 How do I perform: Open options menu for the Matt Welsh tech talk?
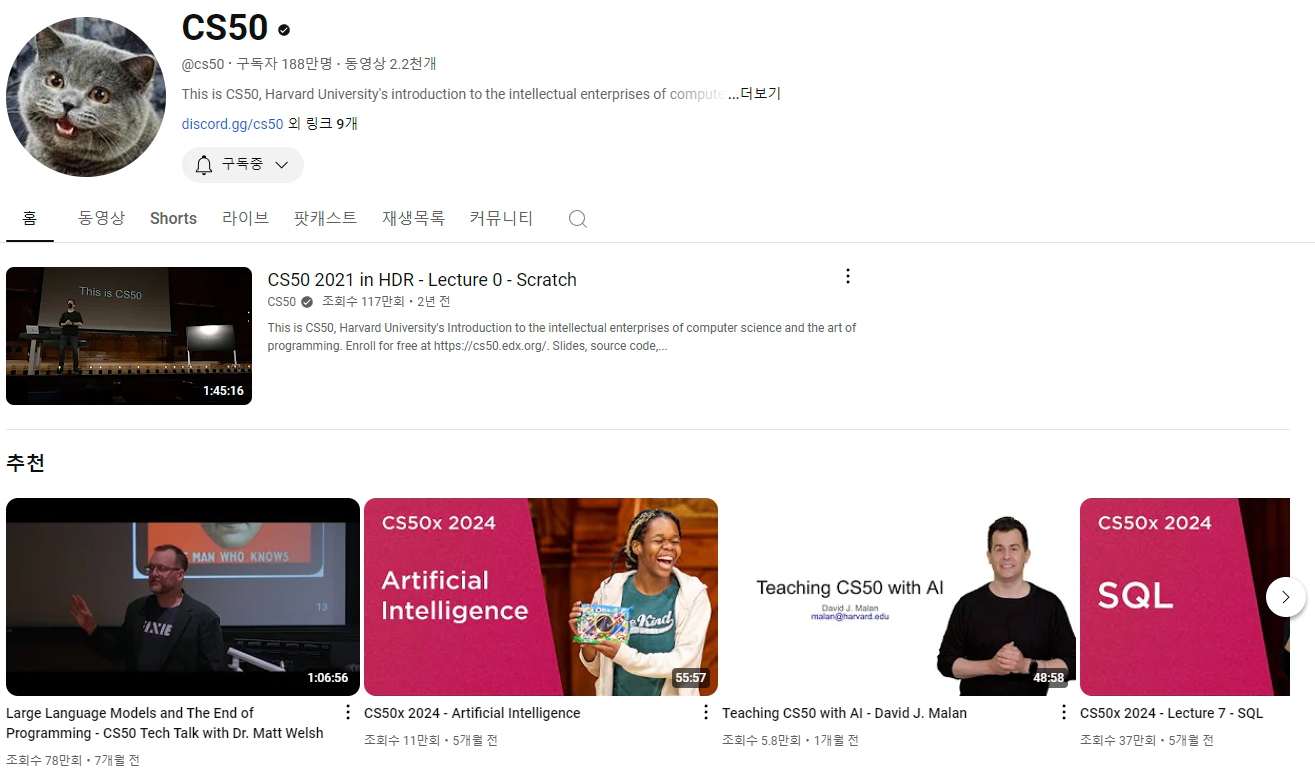[x=347, y=711]
